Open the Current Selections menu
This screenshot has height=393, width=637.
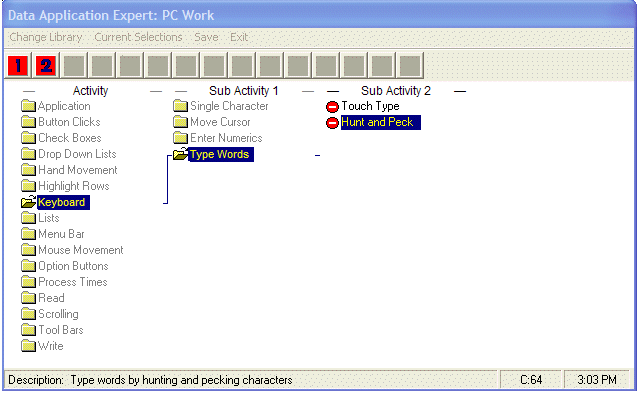click(x=138, y=37)
